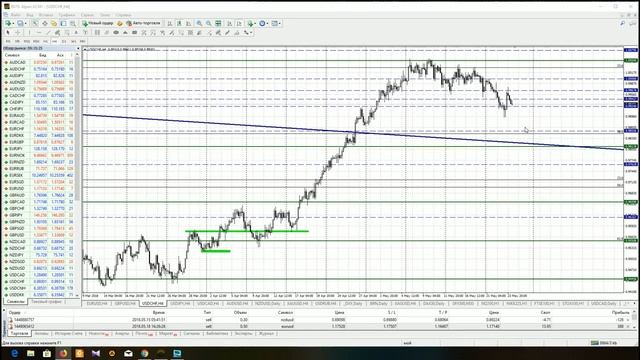This screenshot has width=640, height=360.
Task: Select the cursor pointer tool
Action: pyautogui.click(x=8, y=32)
